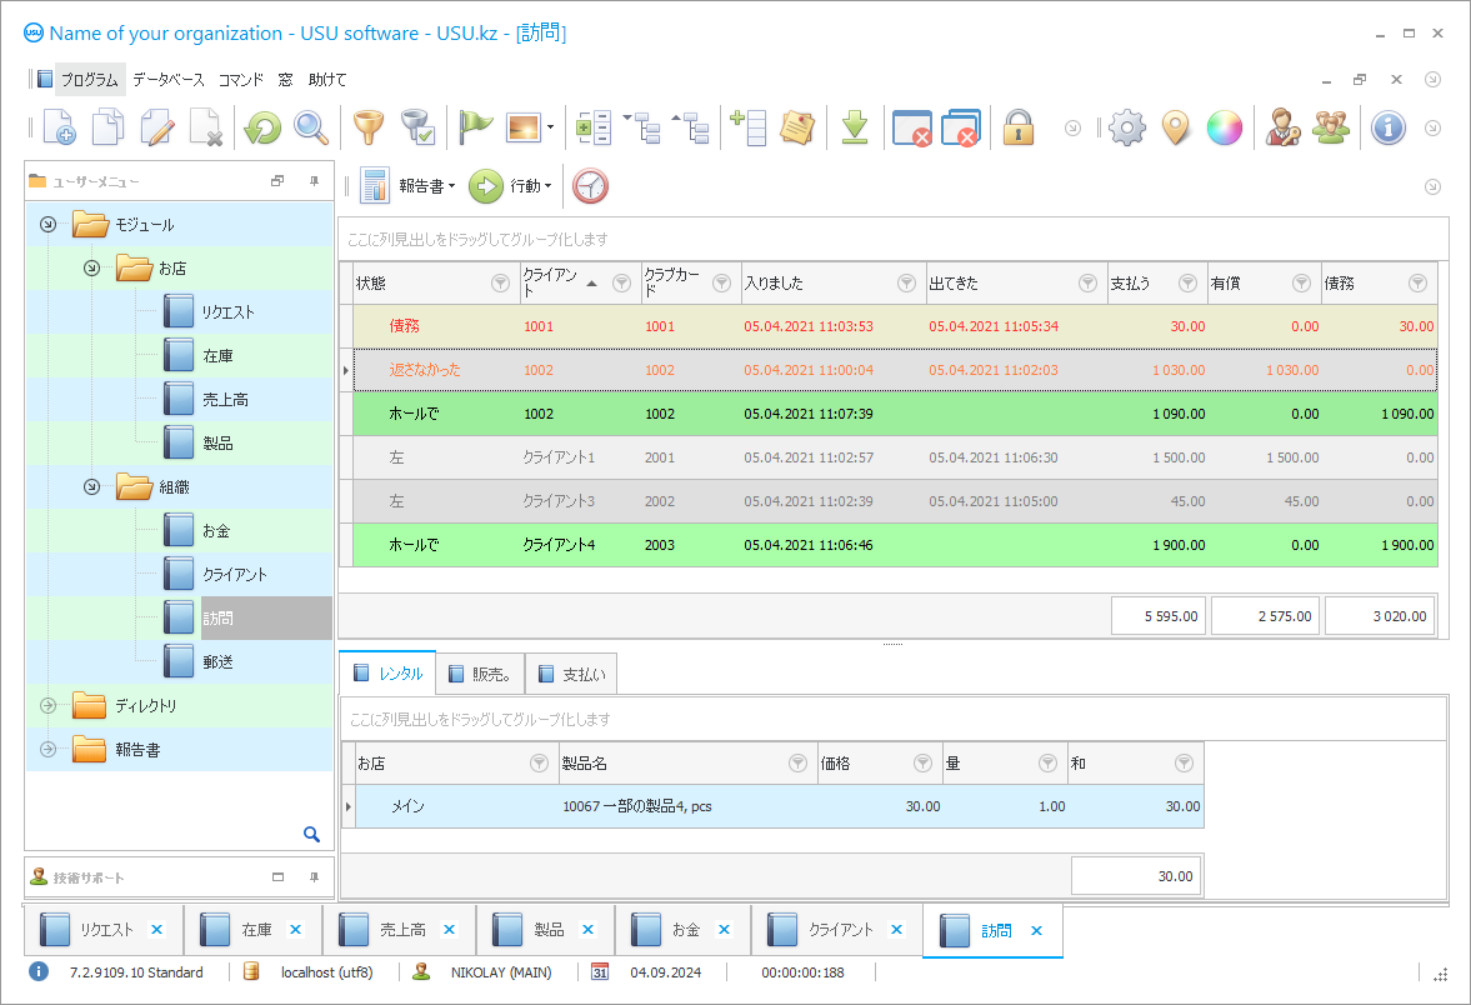Open the データベース menu
Screen dimensions: 1471x1005
168,80
